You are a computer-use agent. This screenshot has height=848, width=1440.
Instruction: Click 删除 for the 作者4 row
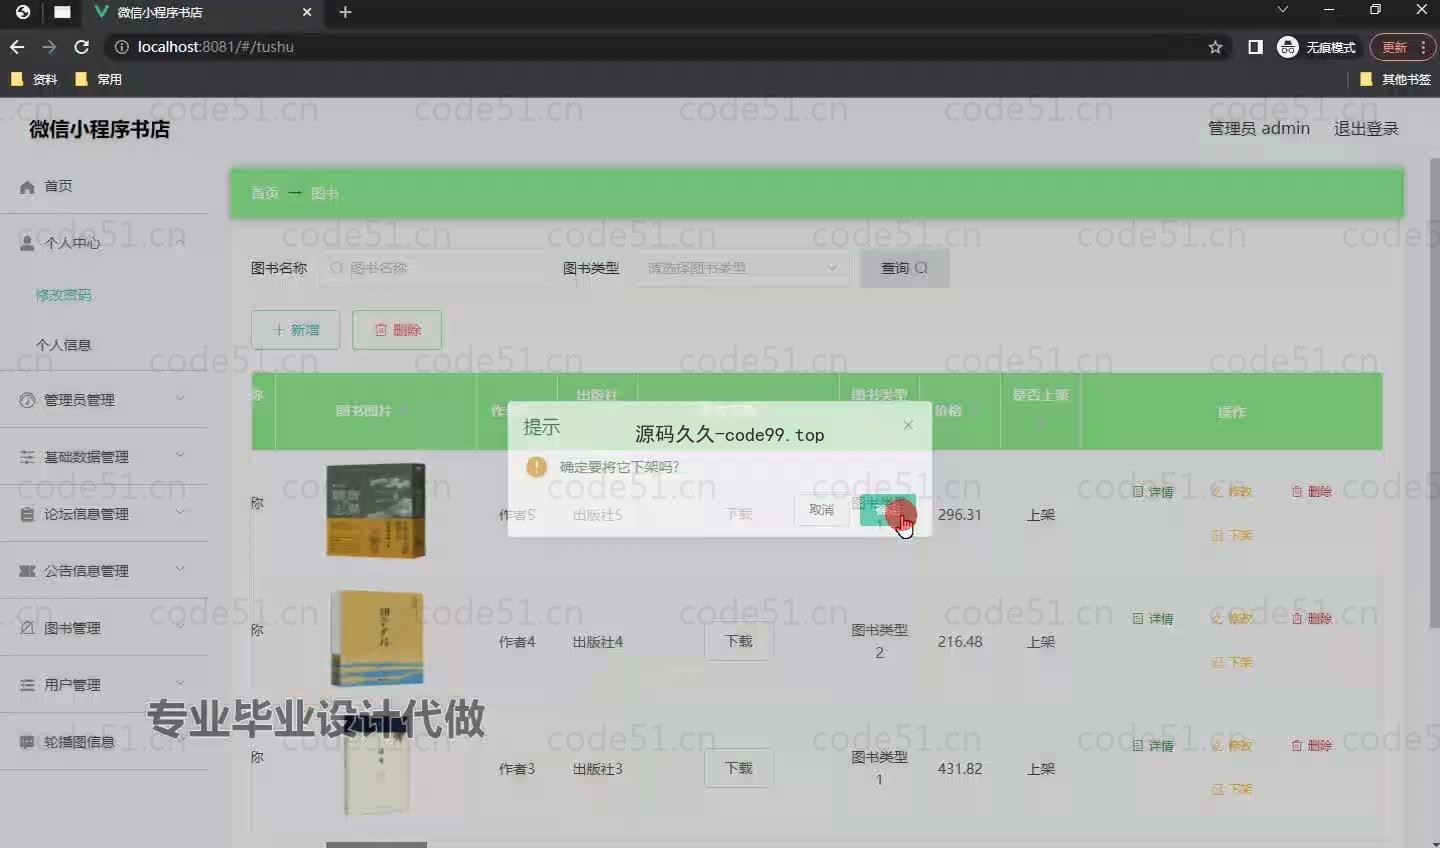[1311, 619]
